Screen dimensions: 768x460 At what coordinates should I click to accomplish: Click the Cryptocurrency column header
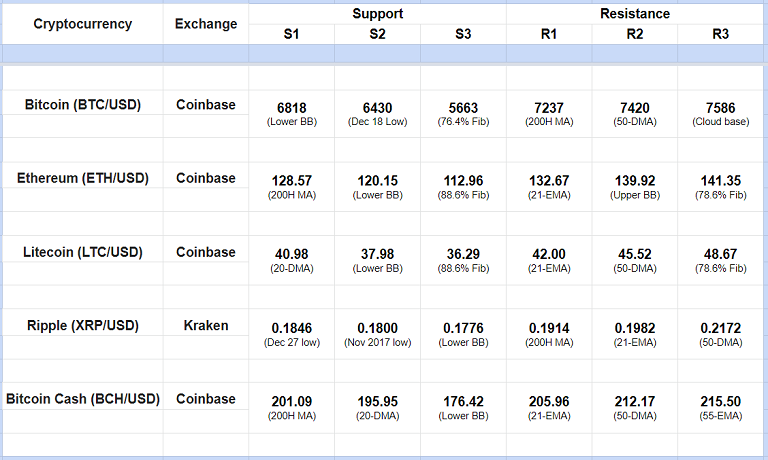click(x=82, y=24)
